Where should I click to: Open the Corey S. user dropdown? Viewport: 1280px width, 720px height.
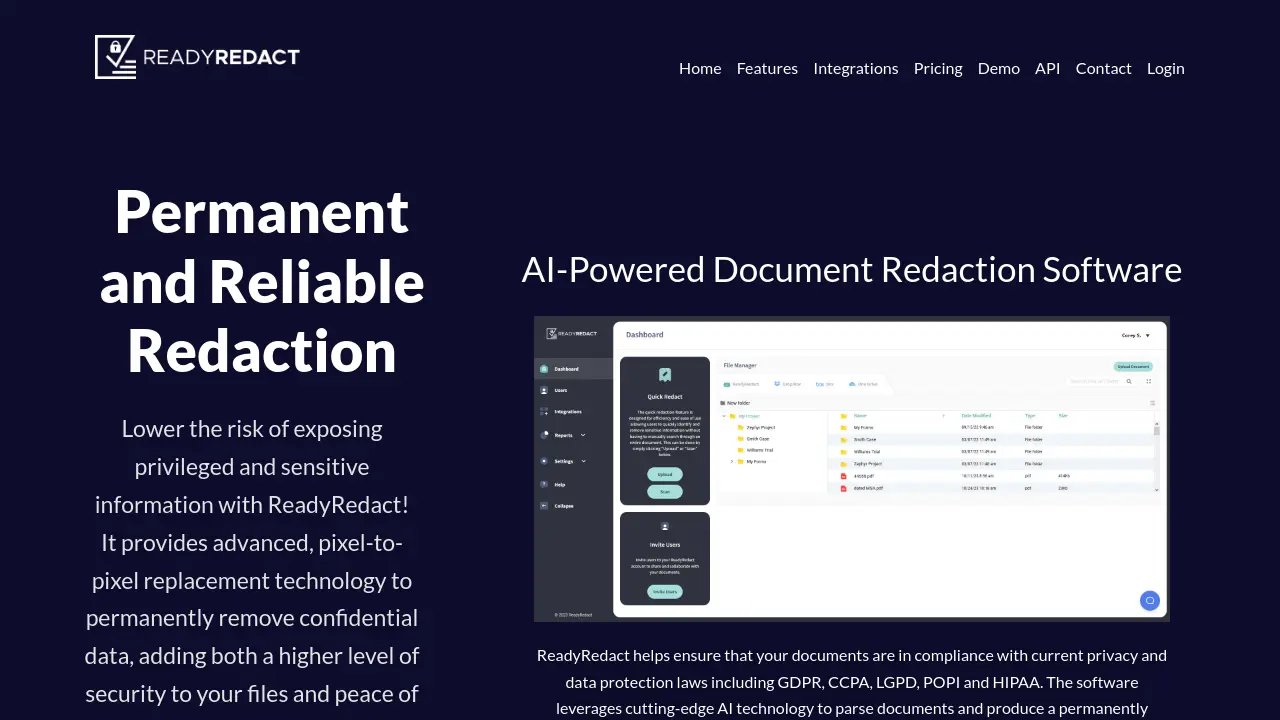(1136, 335)
